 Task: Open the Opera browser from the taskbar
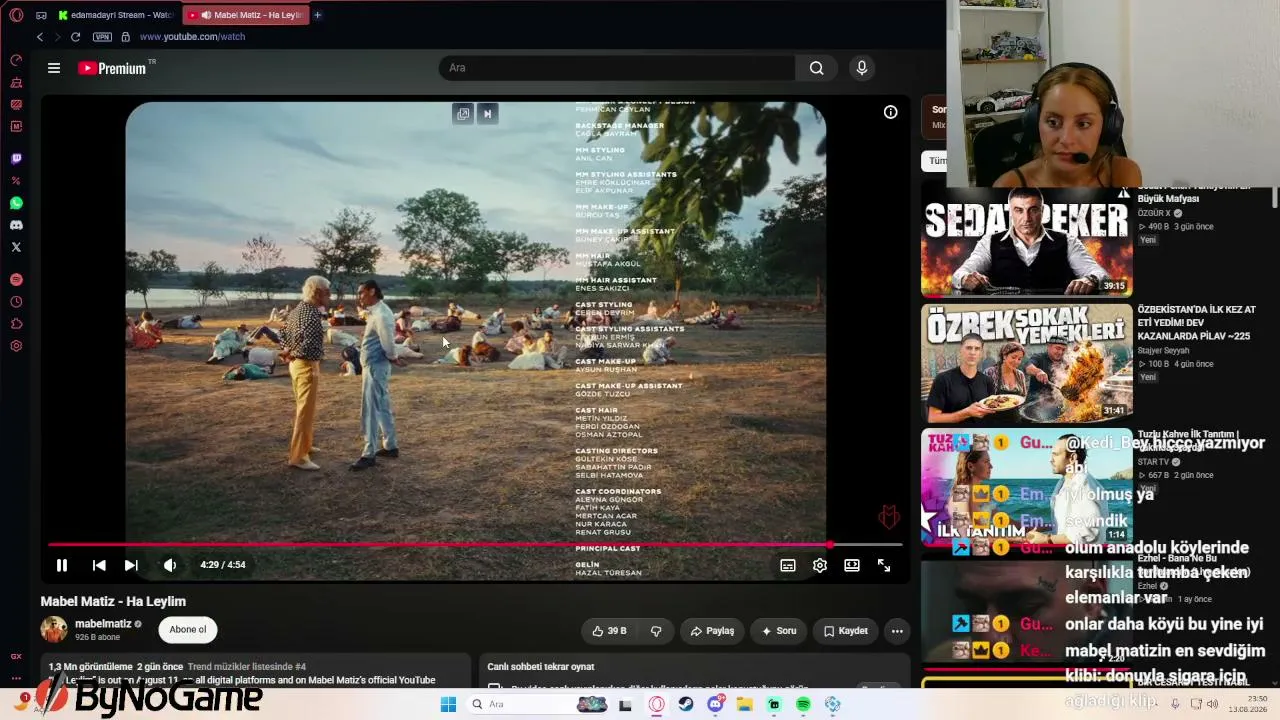pos(657,705)
